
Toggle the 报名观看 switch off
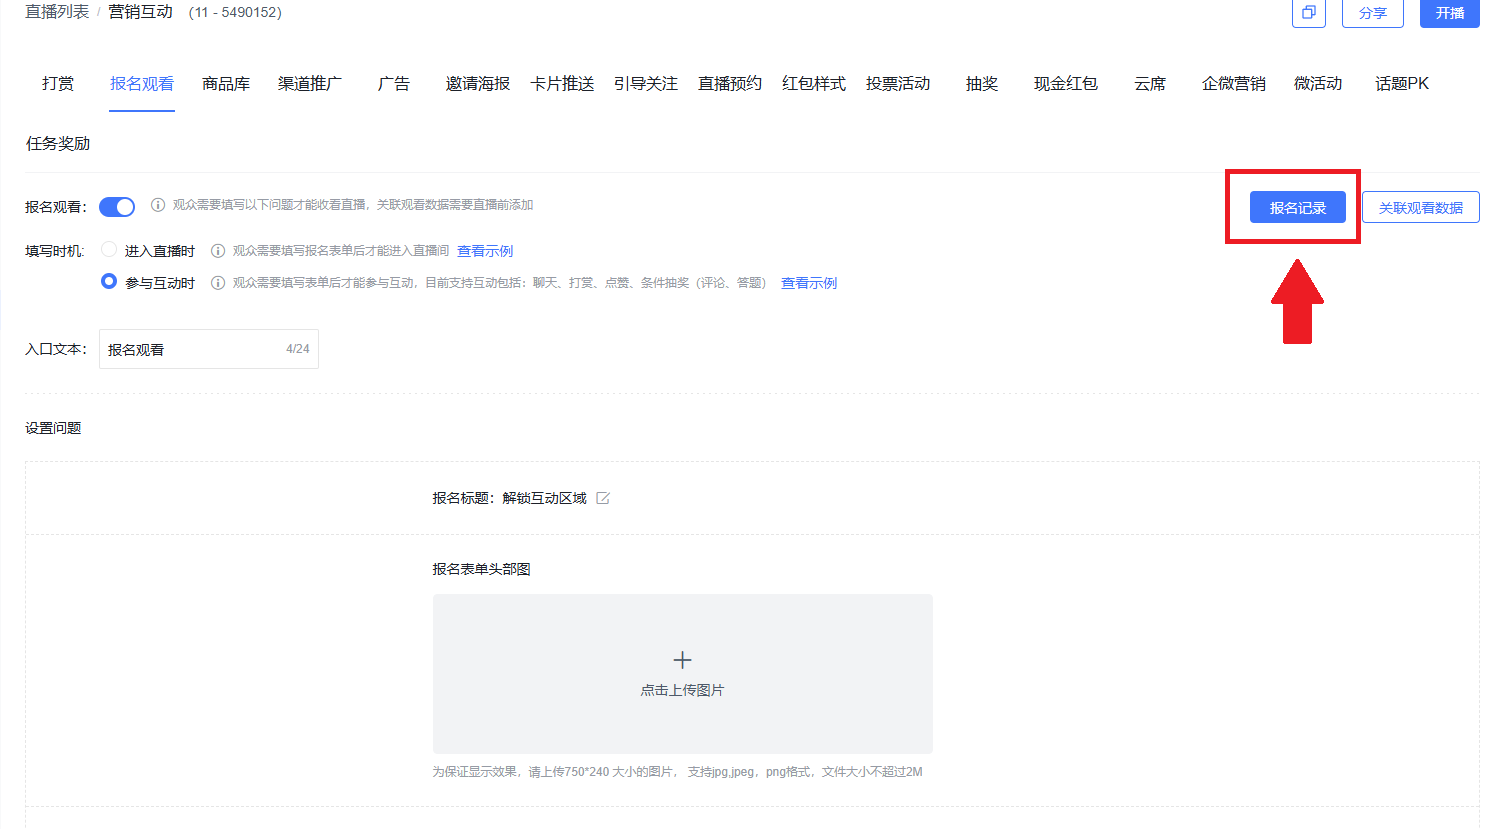click(x=117, y=207)
